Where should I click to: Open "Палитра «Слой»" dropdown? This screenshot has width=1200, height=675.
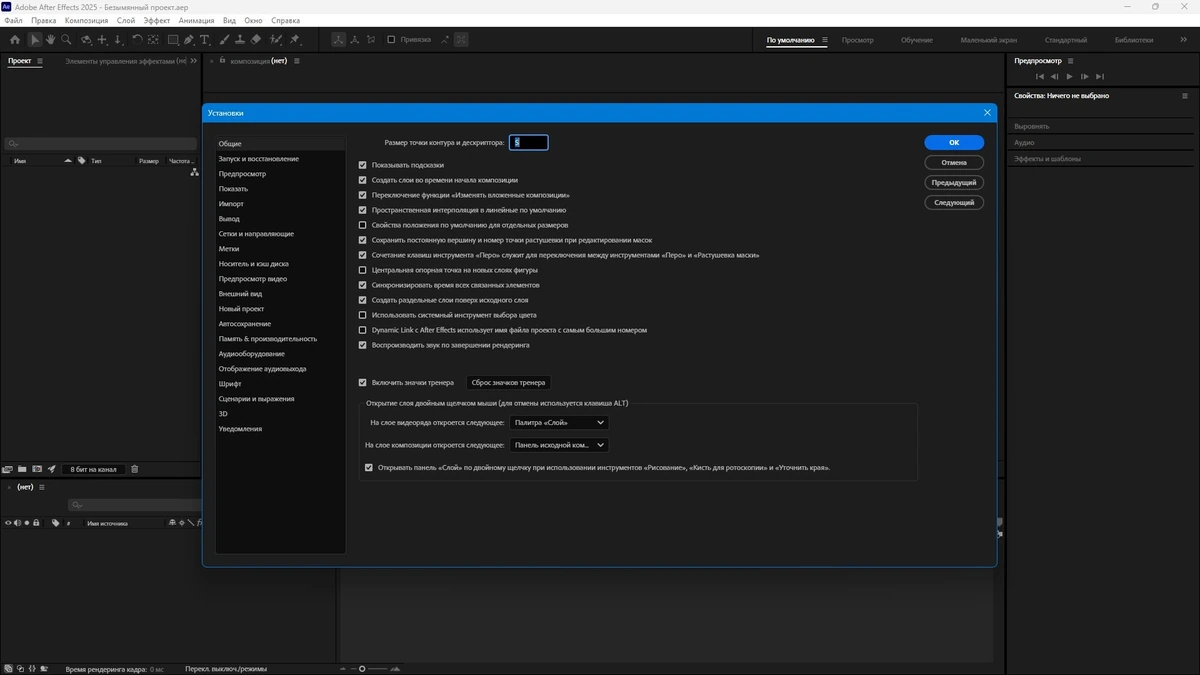[x=559, y=423]
